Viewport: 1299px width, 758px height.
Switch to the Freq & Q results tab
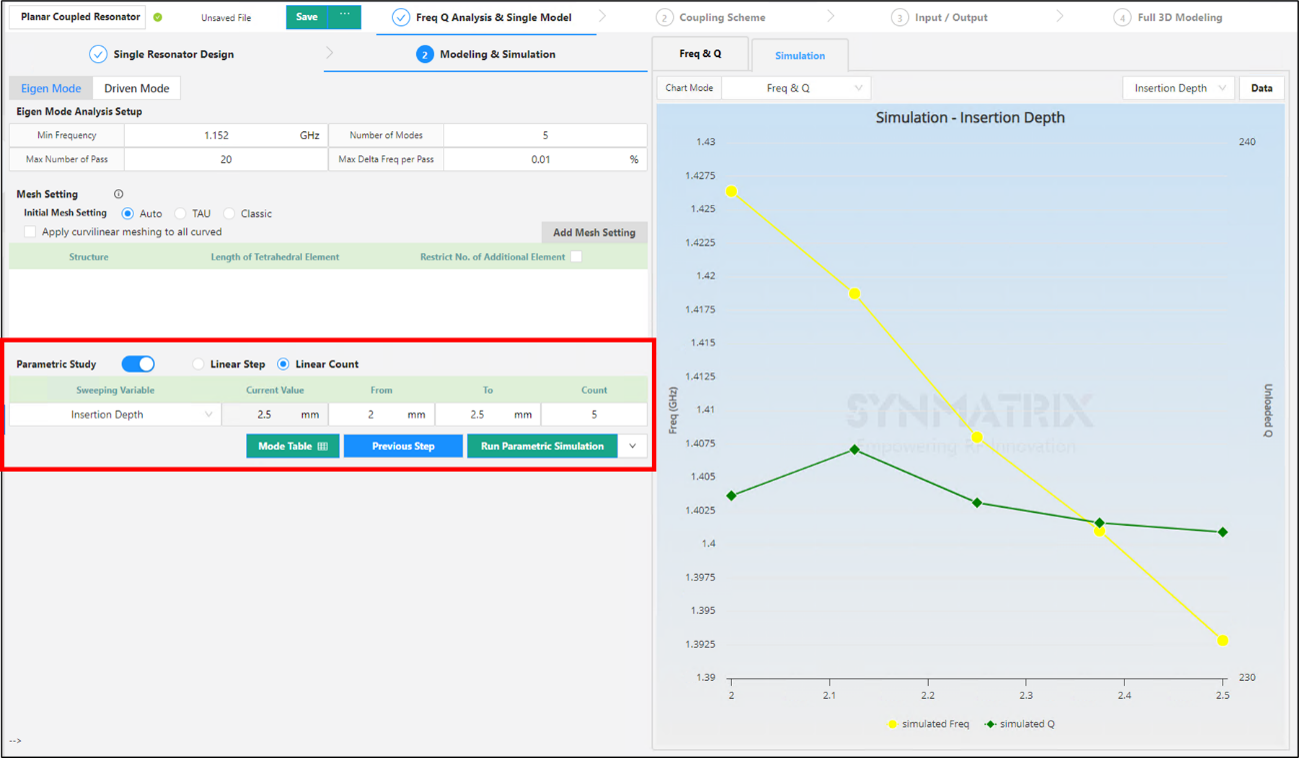click(x=700, y=54)
